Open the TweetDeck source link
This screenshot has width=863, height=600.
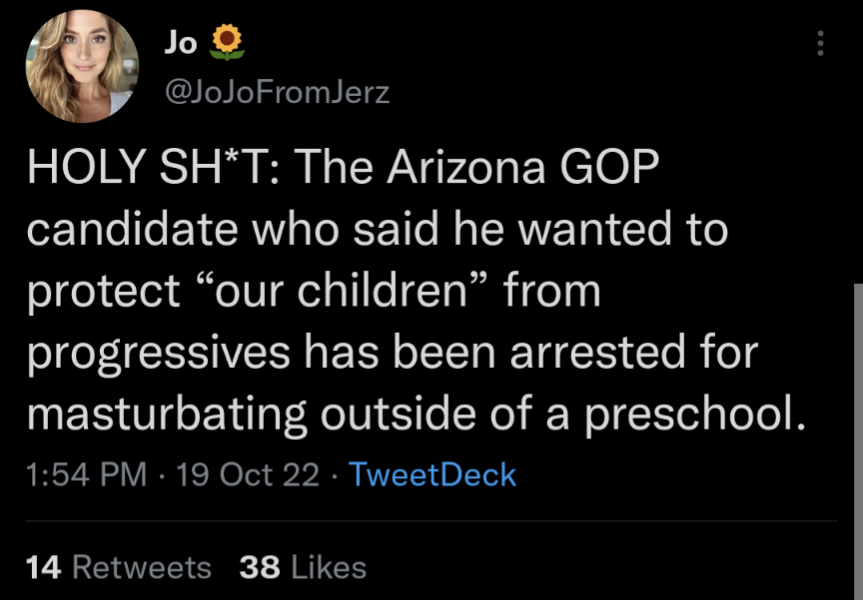click(x=432, y=474)
